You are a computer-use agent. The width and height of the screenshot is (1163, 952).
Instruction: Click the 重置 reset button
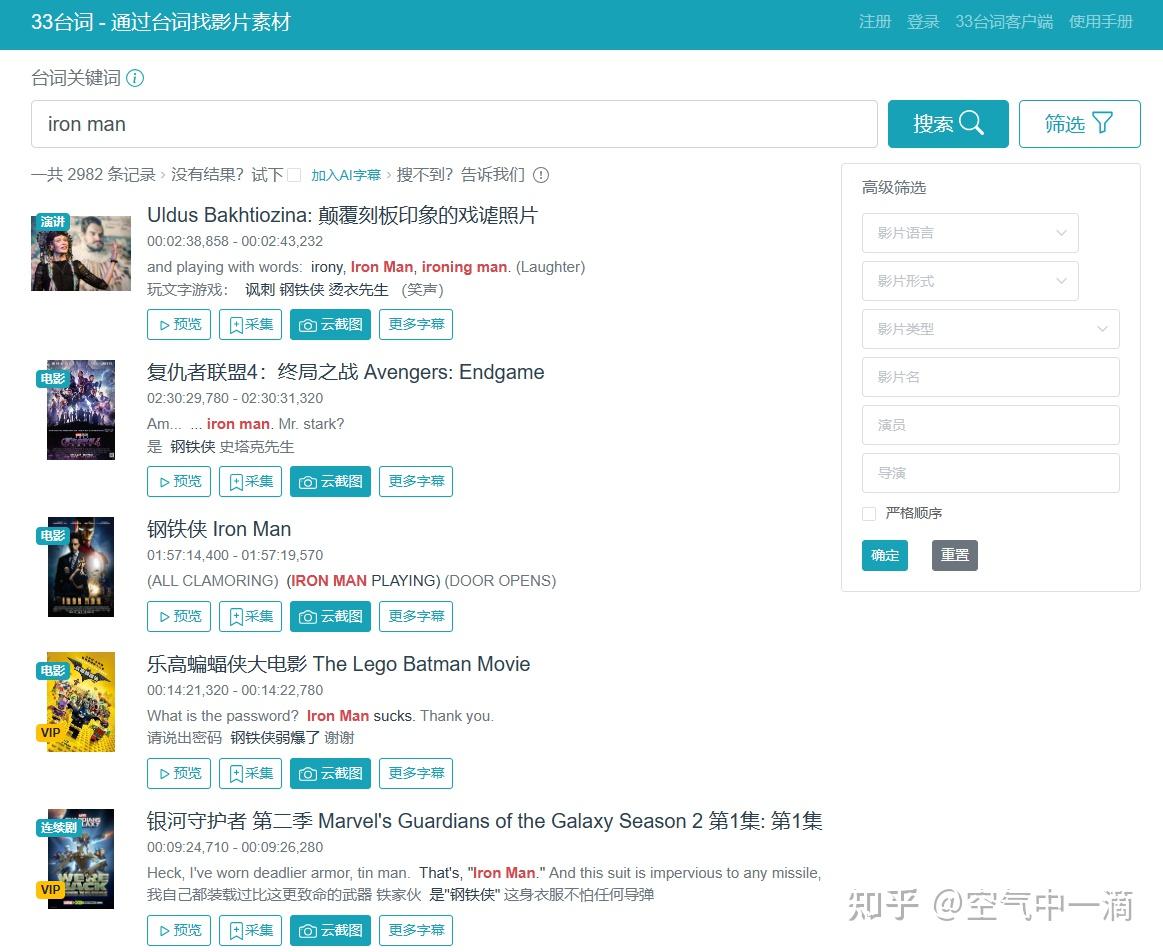click(955, 555)
